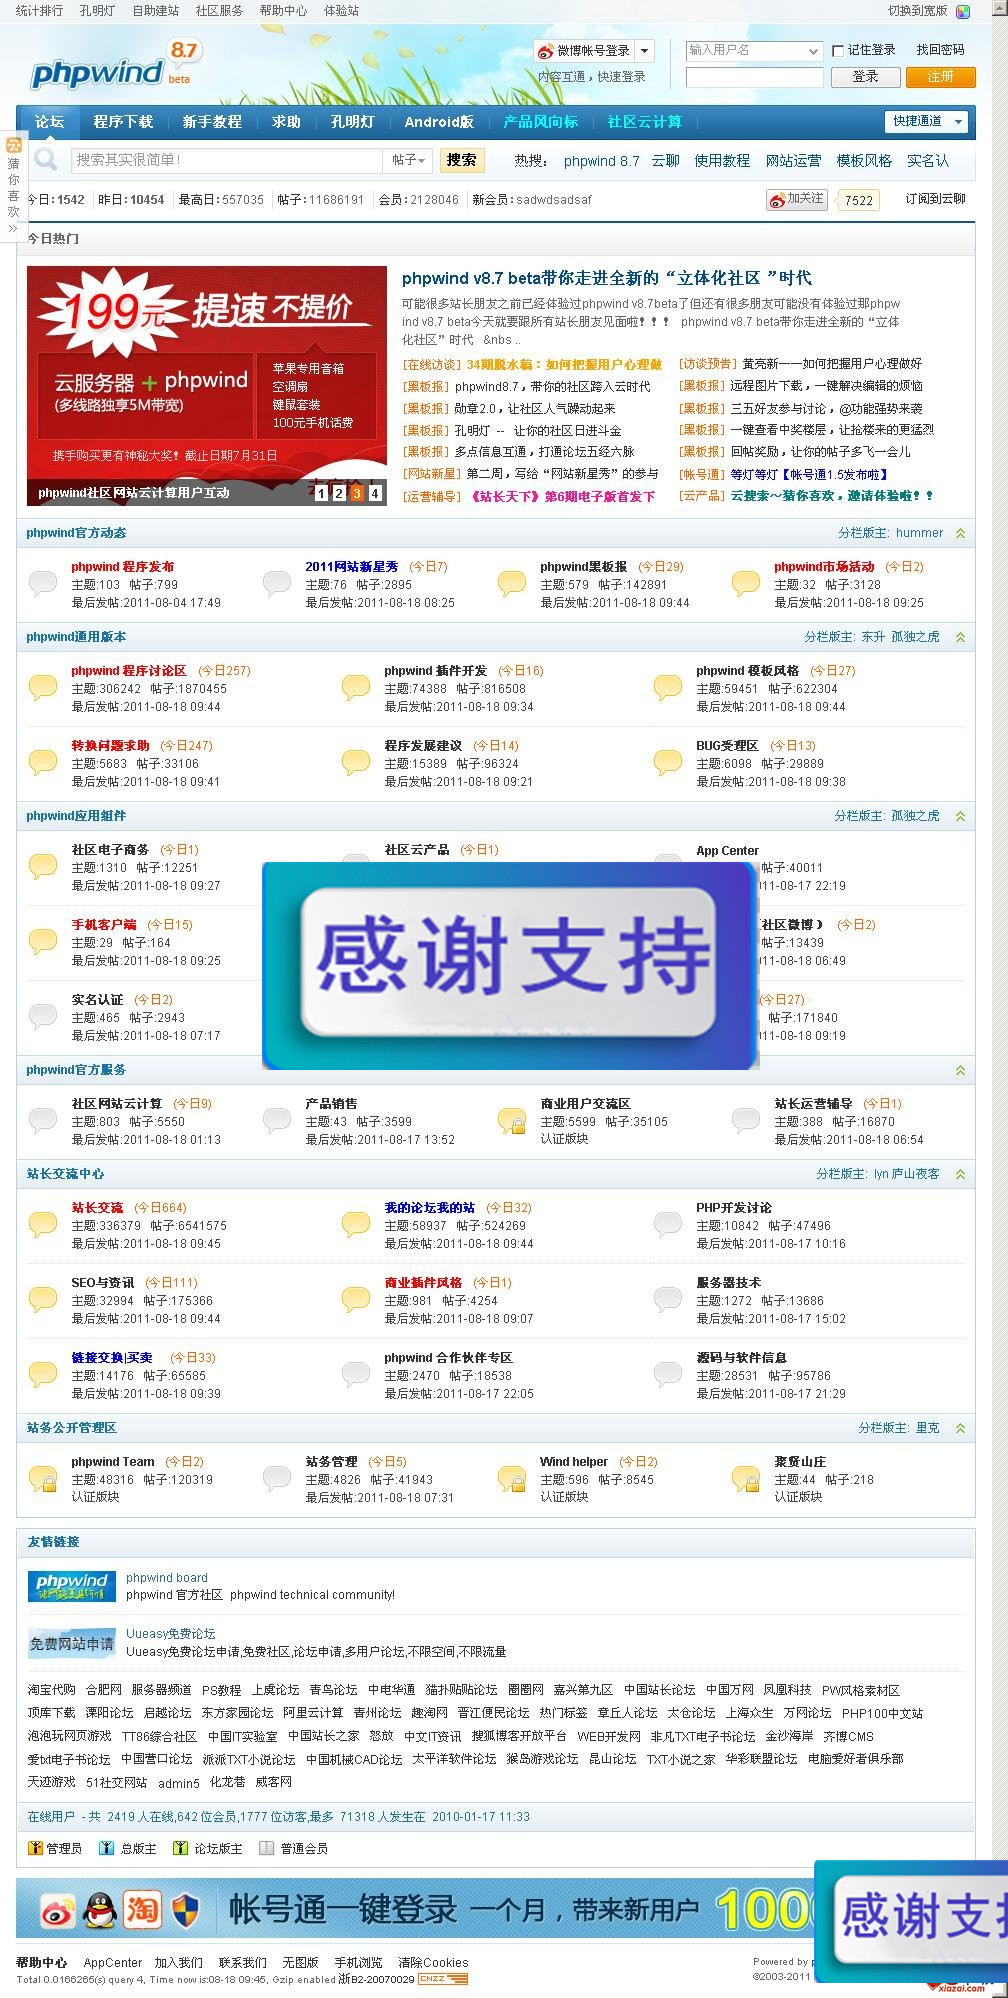This screenshot has height=1998, width=1008.
Task: Open 自助建站 in the top menu
Action: click(x=156, y=11)
